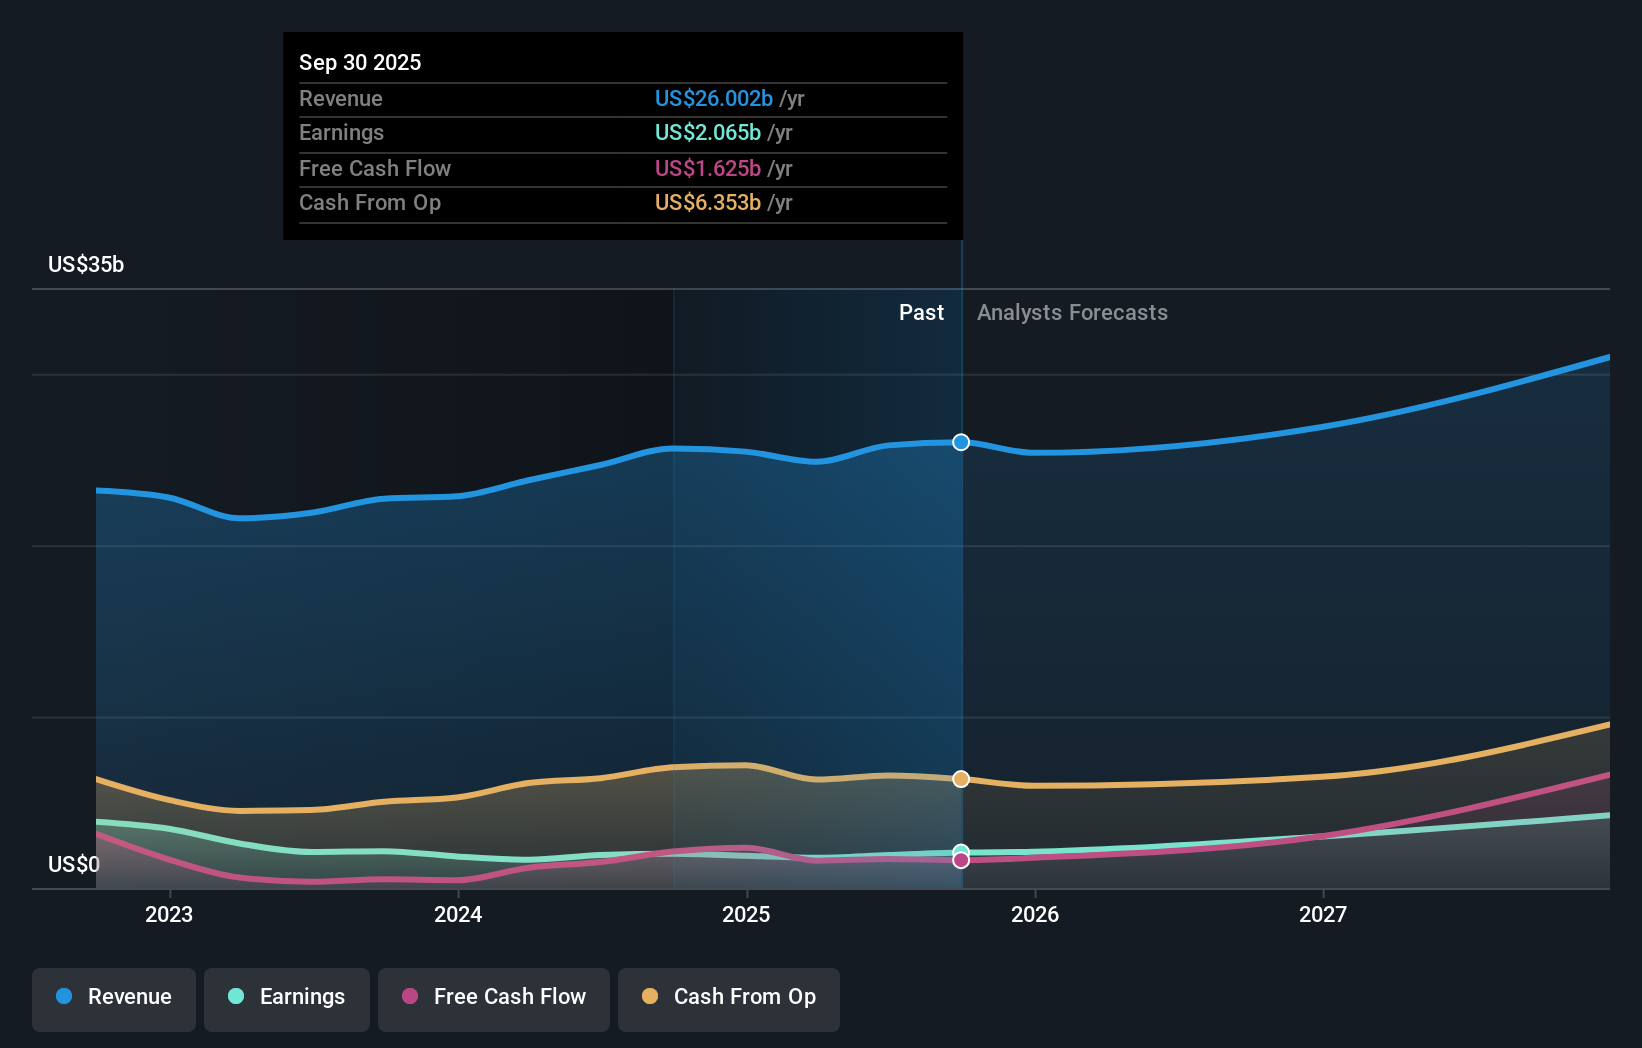Toggle the Revenue series visibility
This screenshot has height=1048, width=1642.
point(113,999)
